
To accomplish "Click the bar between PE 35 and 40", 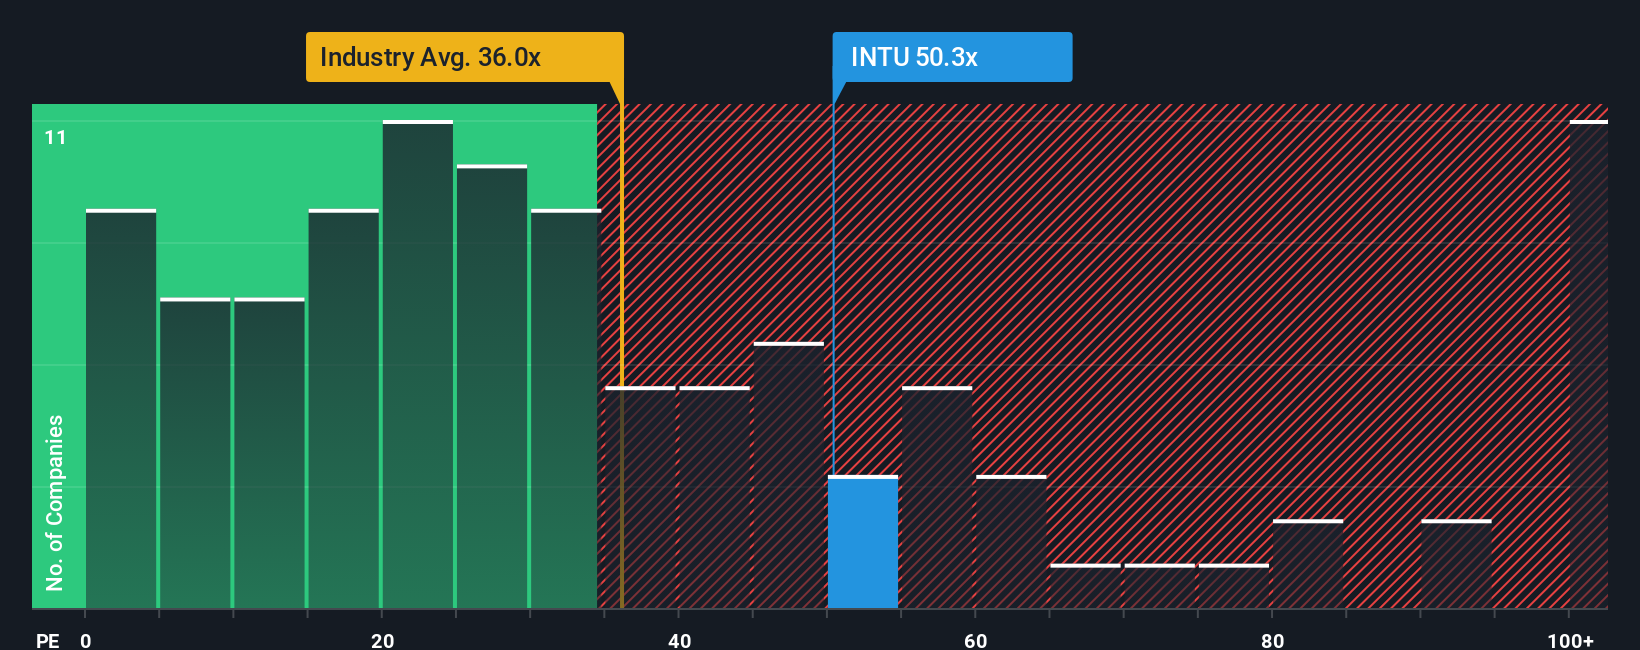I will [x=640, y=497].
